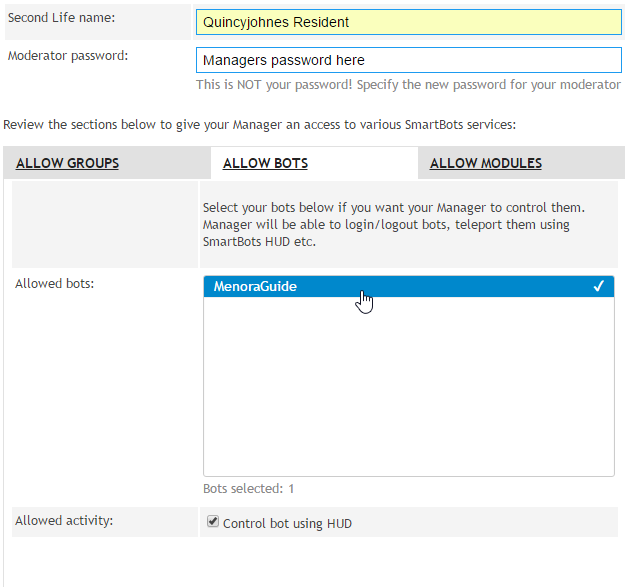The width and height of the screenshot is (625, 587).
Task: Click the Control bot using HUD label
Action: click(x=287, y=523)
